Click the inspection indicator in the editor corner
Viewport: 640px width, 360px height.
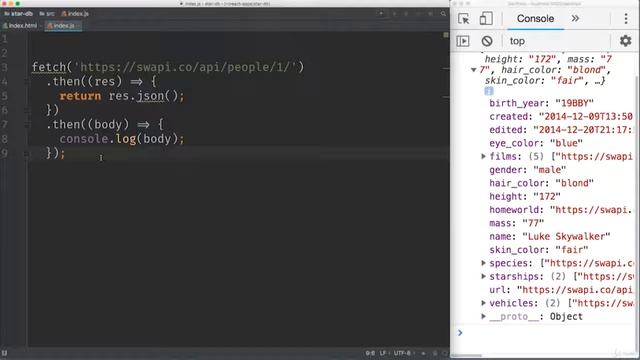click(x=446, y=35)
